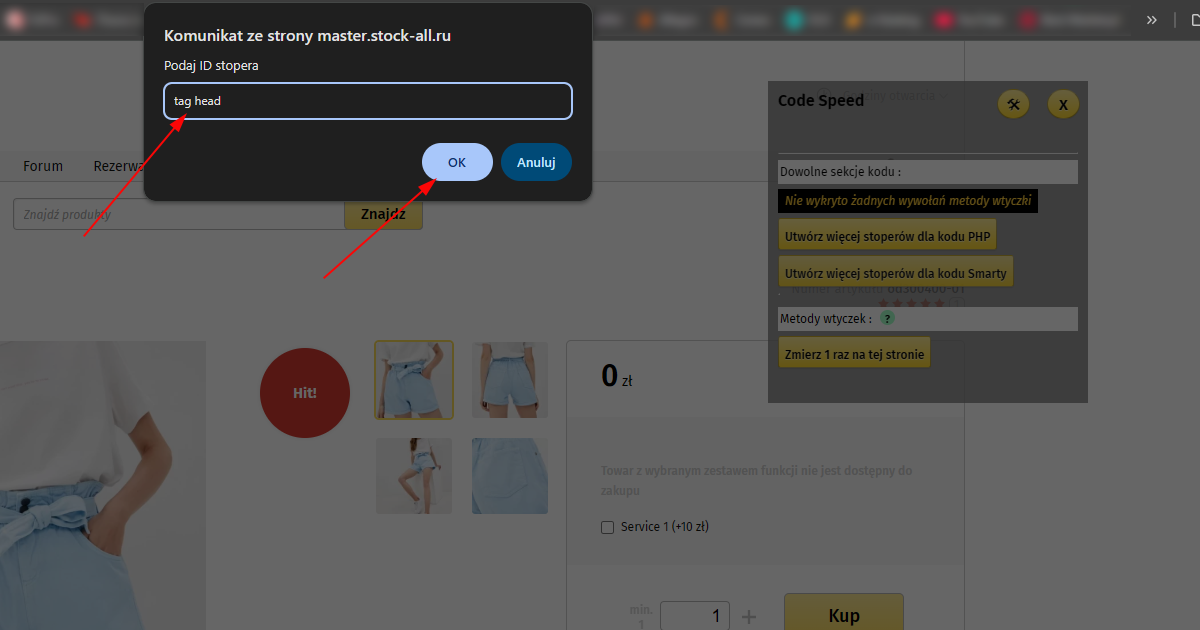The height and width of the screenshot is (630, 1200).
Task: Click the 'Dowolne sekcje kodu :' label
Action: (x=841, y=172)
